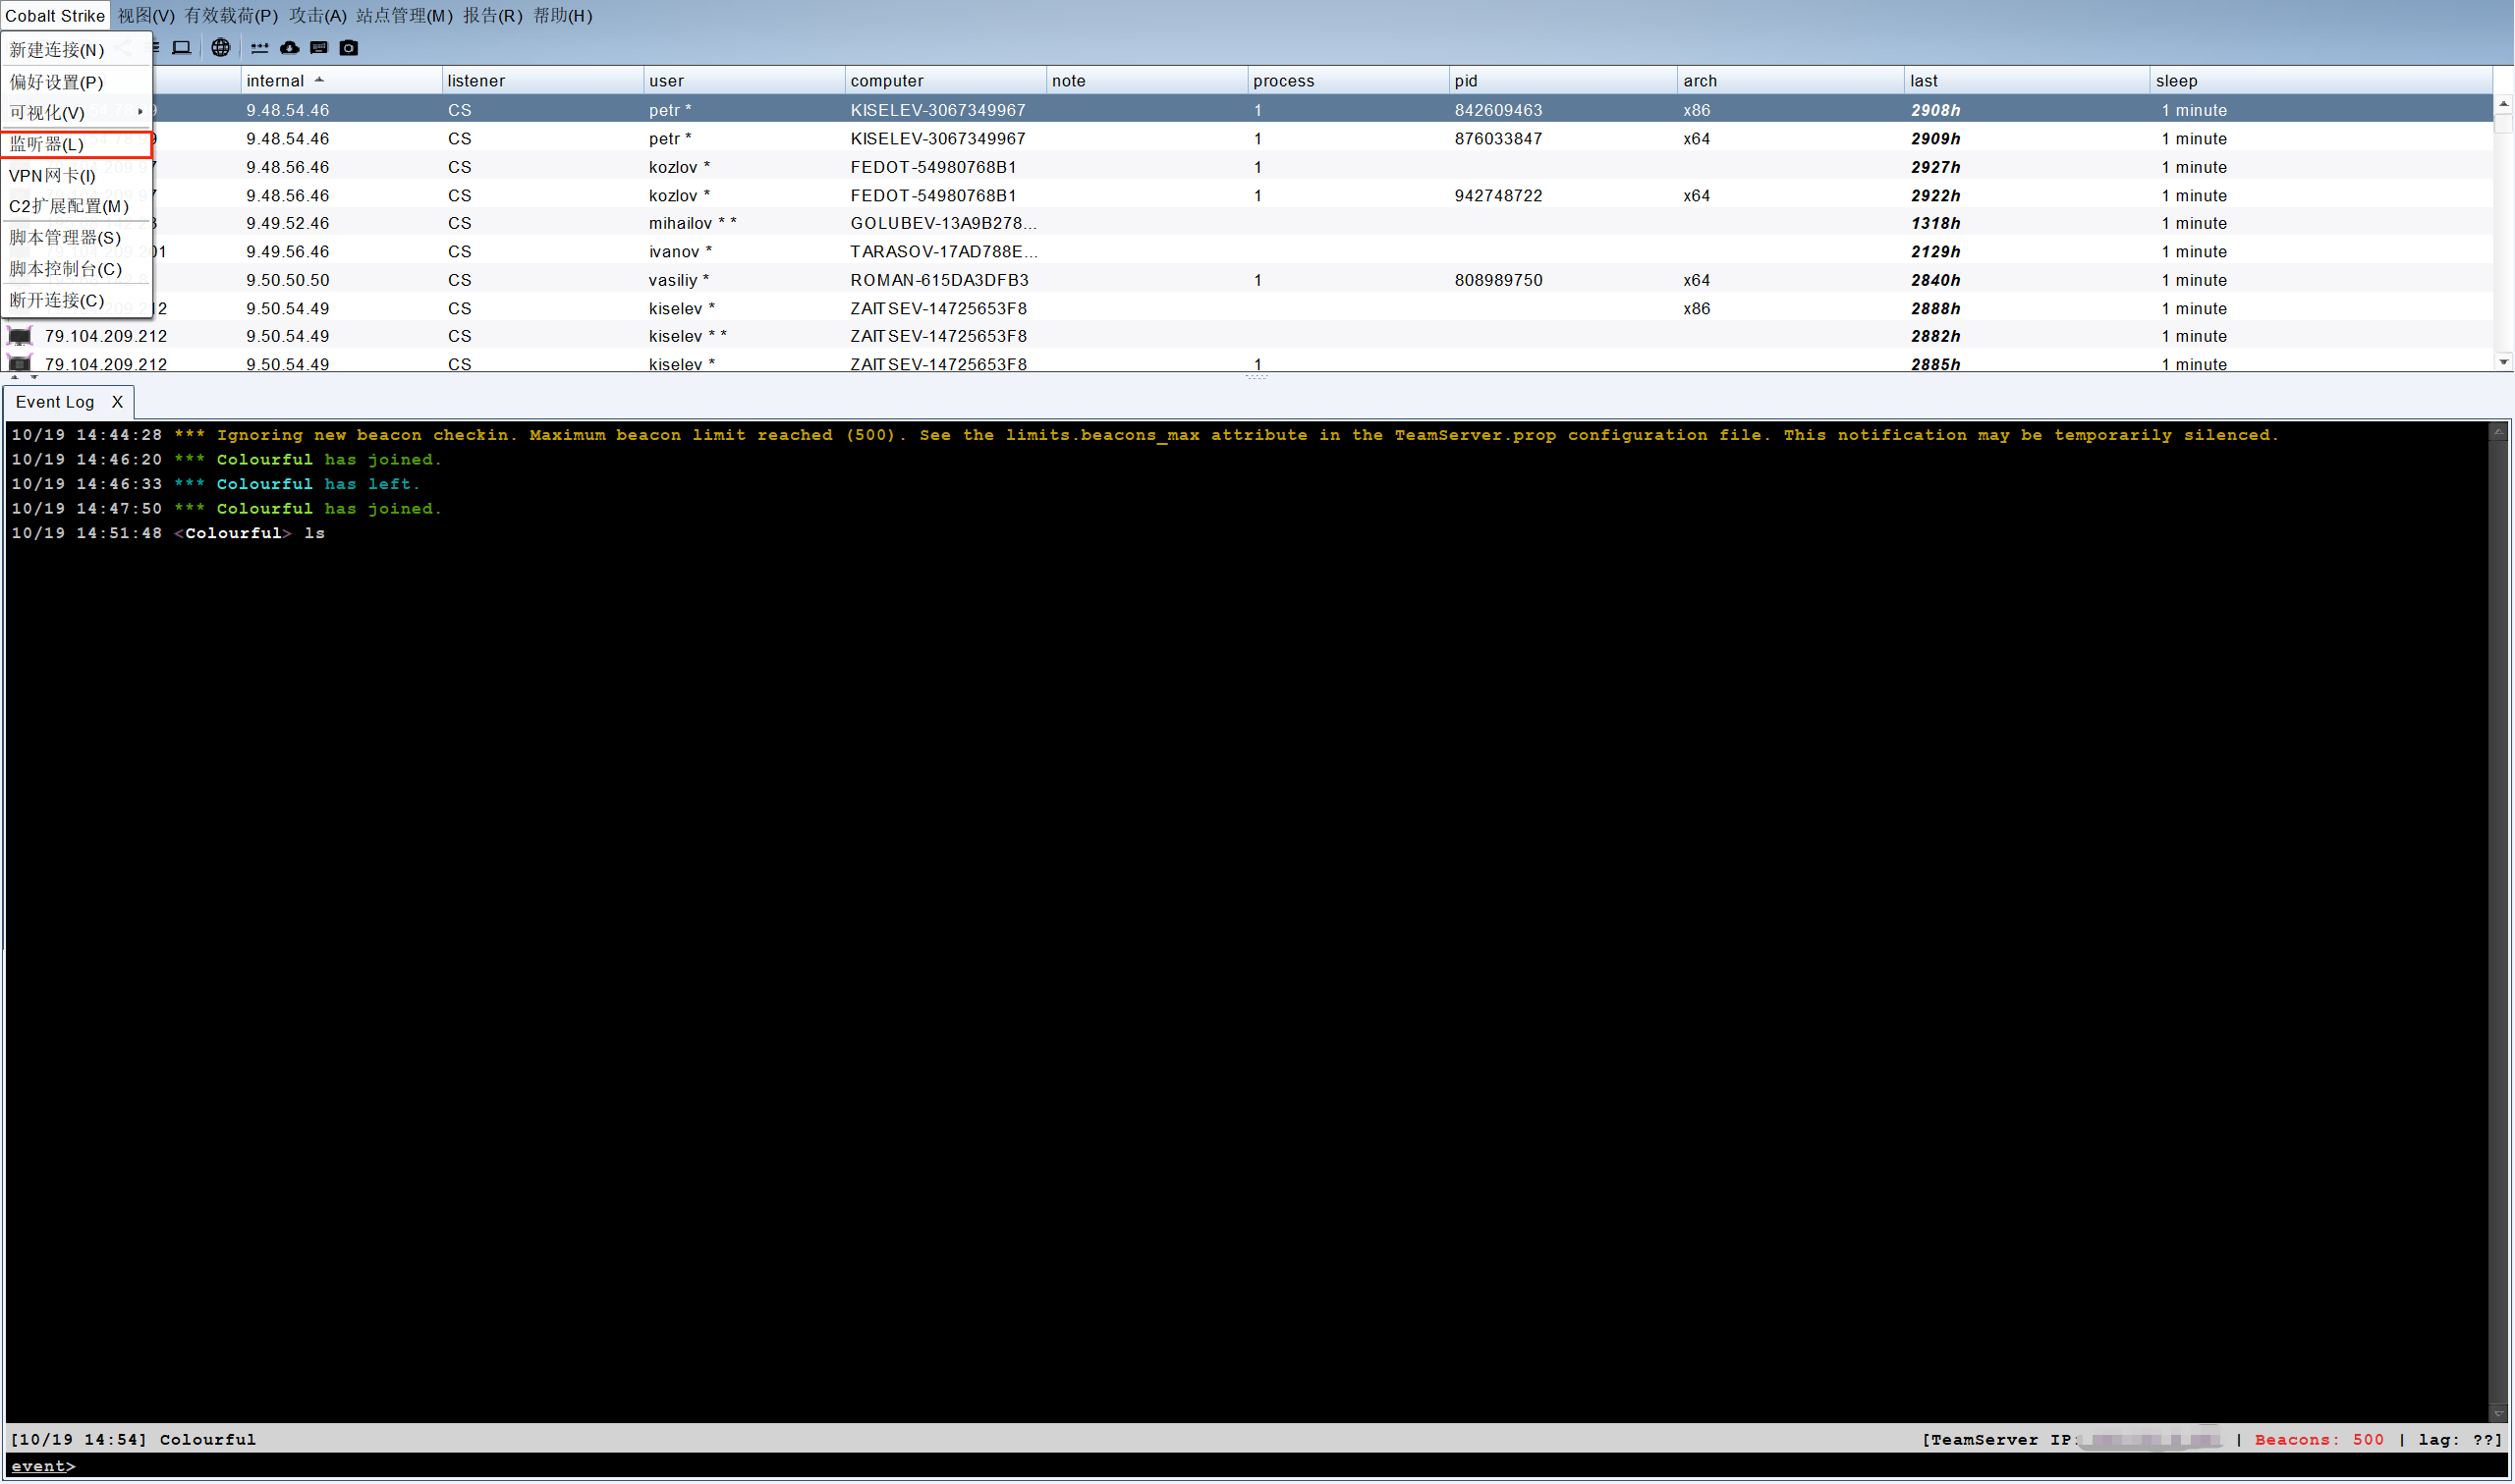Select the mihailov * * beacon row
Screen dimensions: 2515x1484
tap(1248, 223)
